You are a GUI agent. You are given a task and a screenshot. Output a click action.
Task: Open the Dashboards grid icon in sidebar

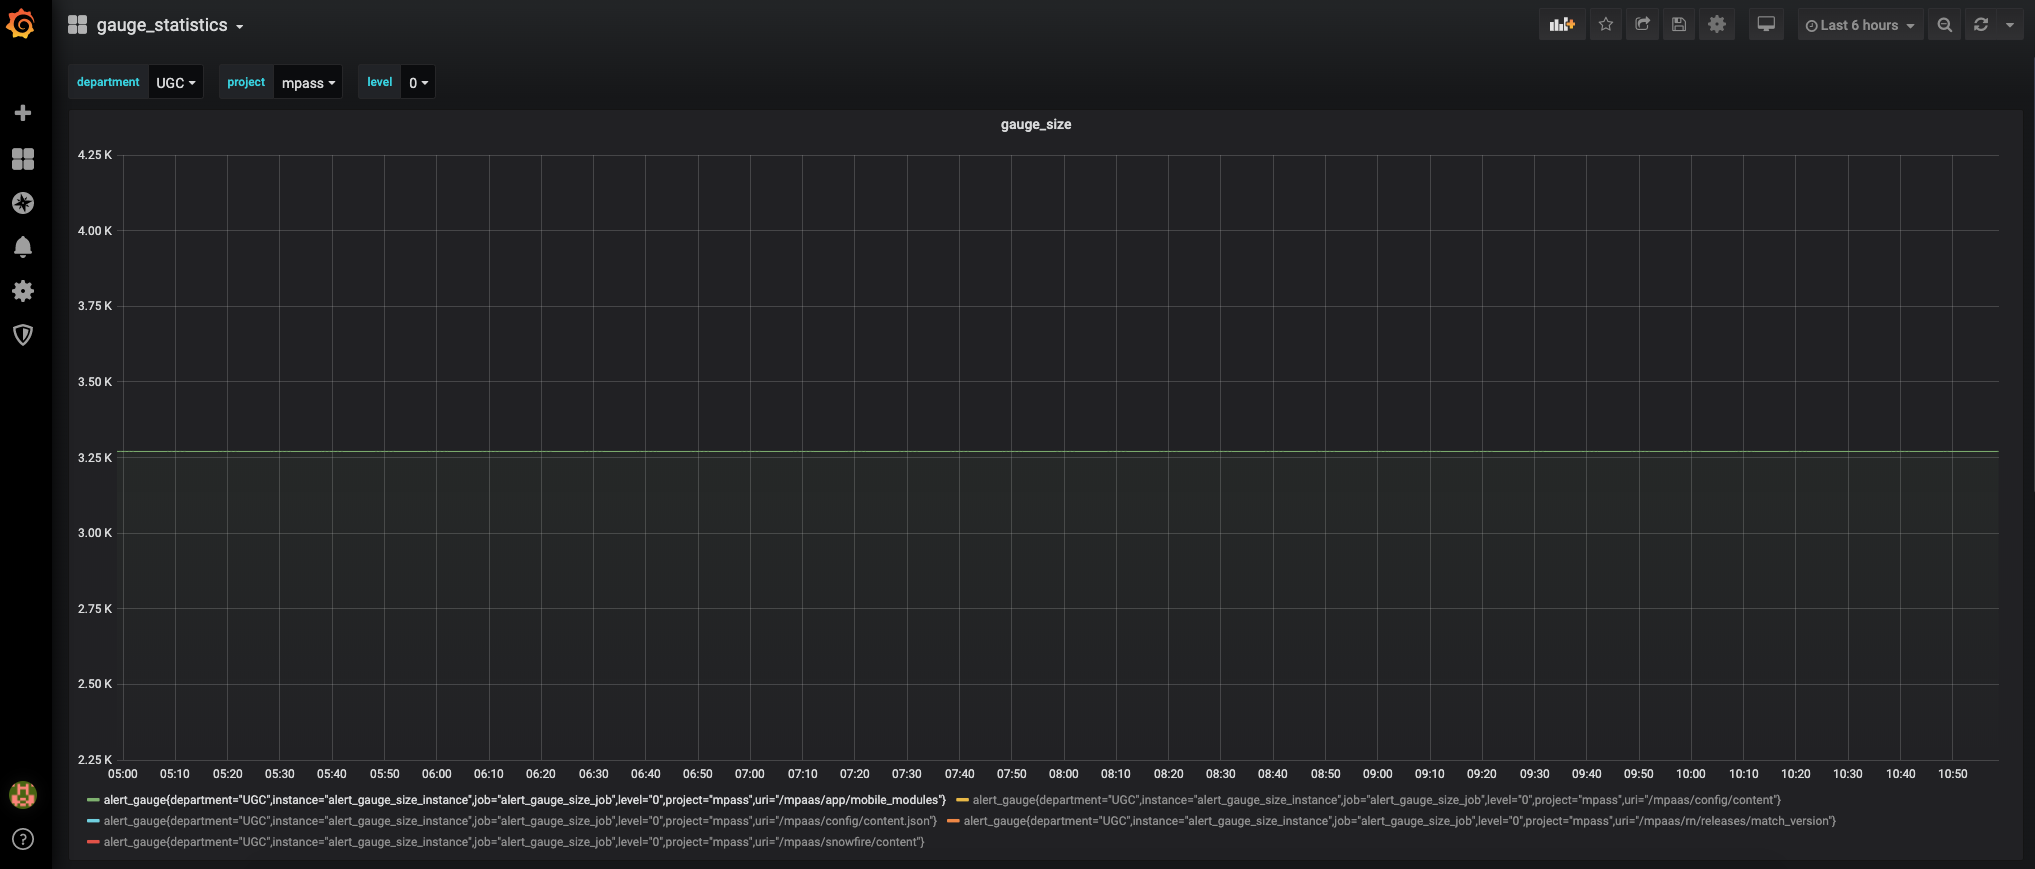tap(23, 159)
